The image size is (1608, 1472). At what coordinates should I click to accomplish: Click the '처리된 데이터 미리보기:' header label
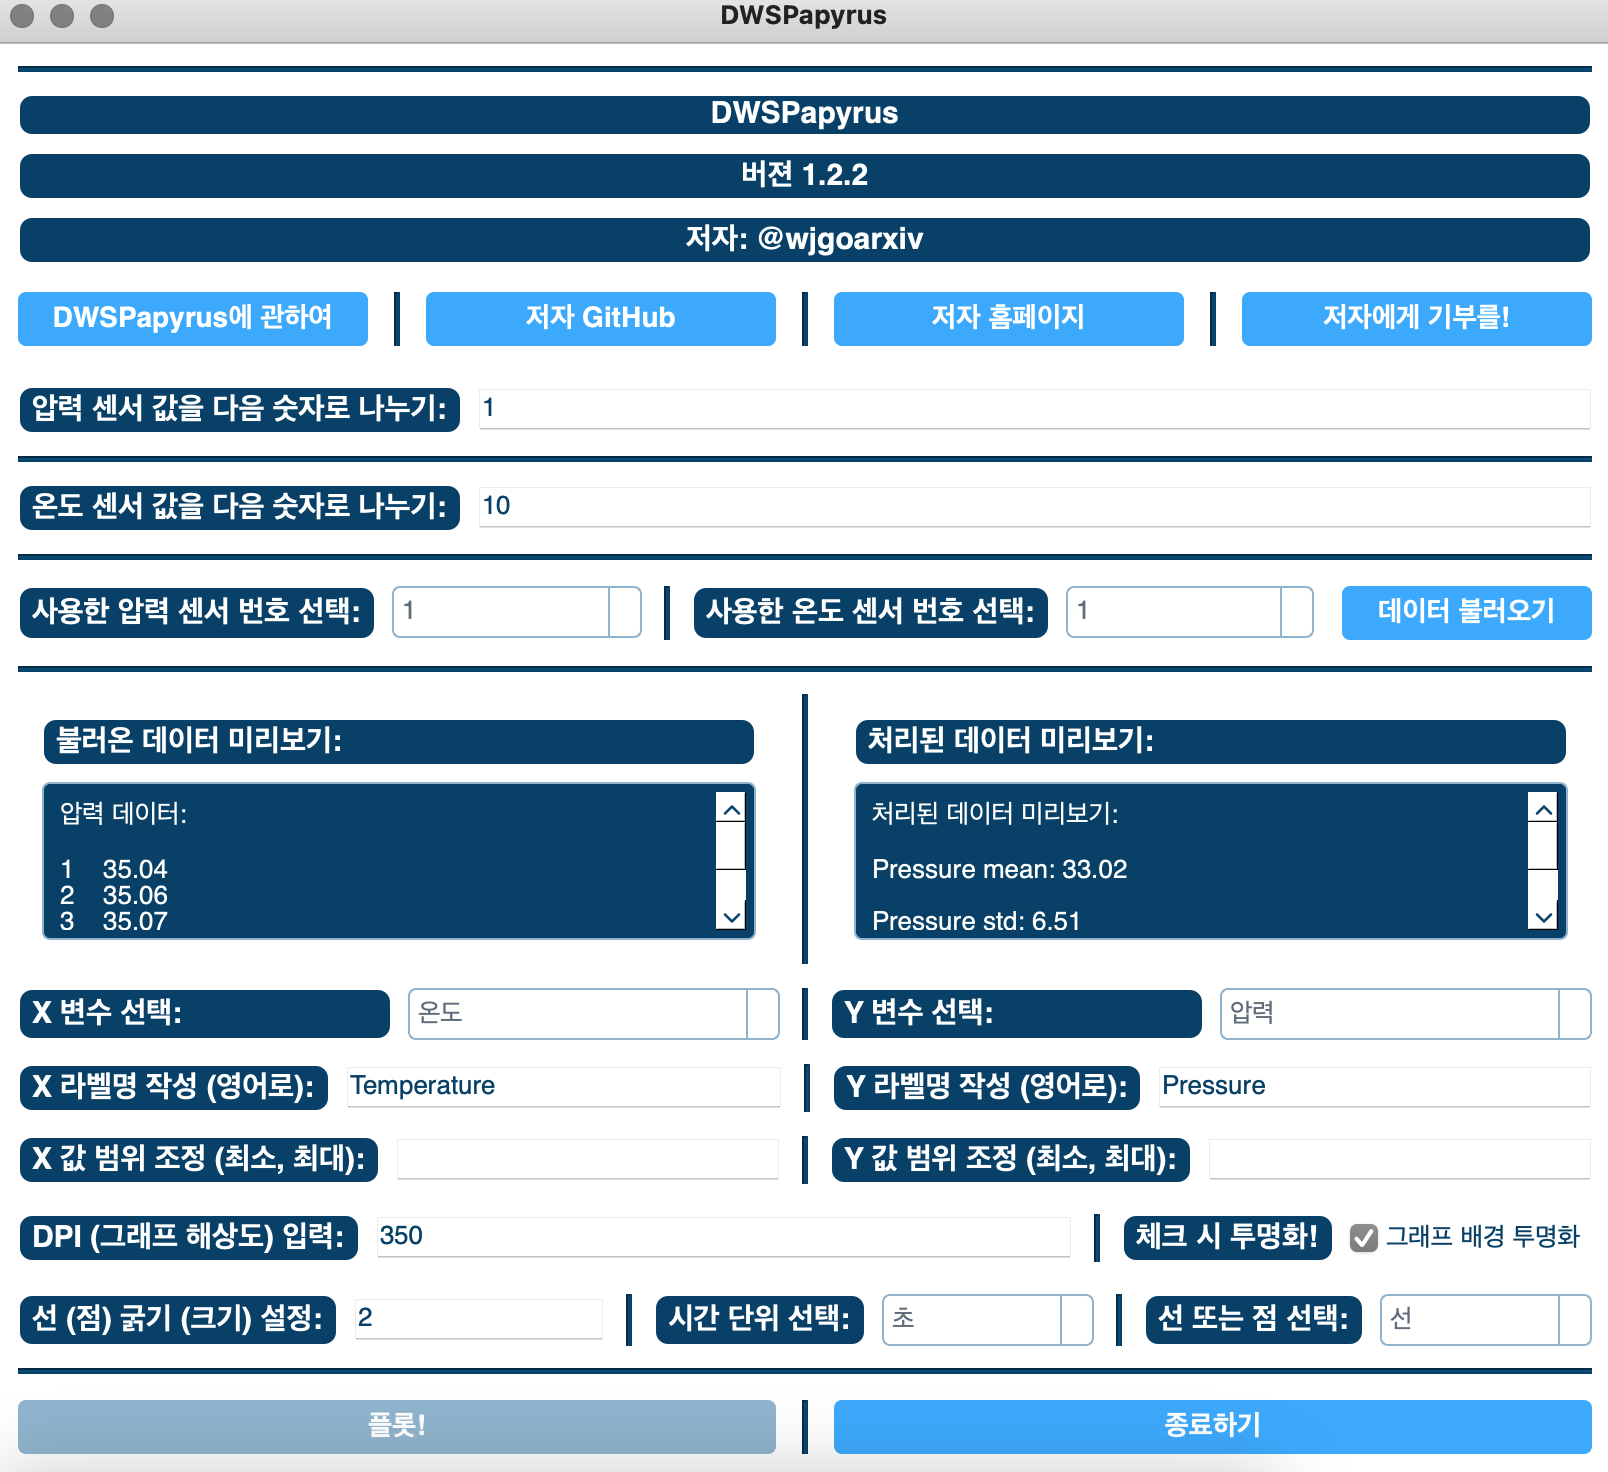(1211, 741)
